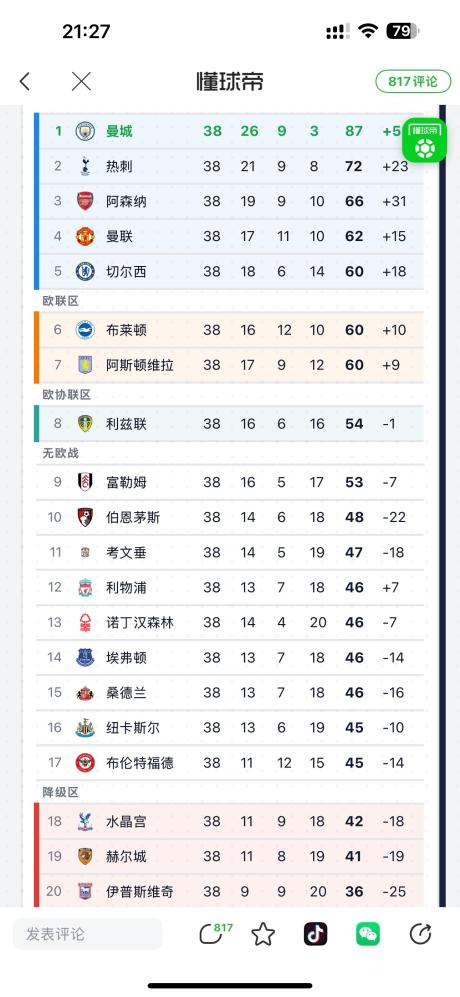Select the 水晶宫 row in relegation zone

(229, 821)
